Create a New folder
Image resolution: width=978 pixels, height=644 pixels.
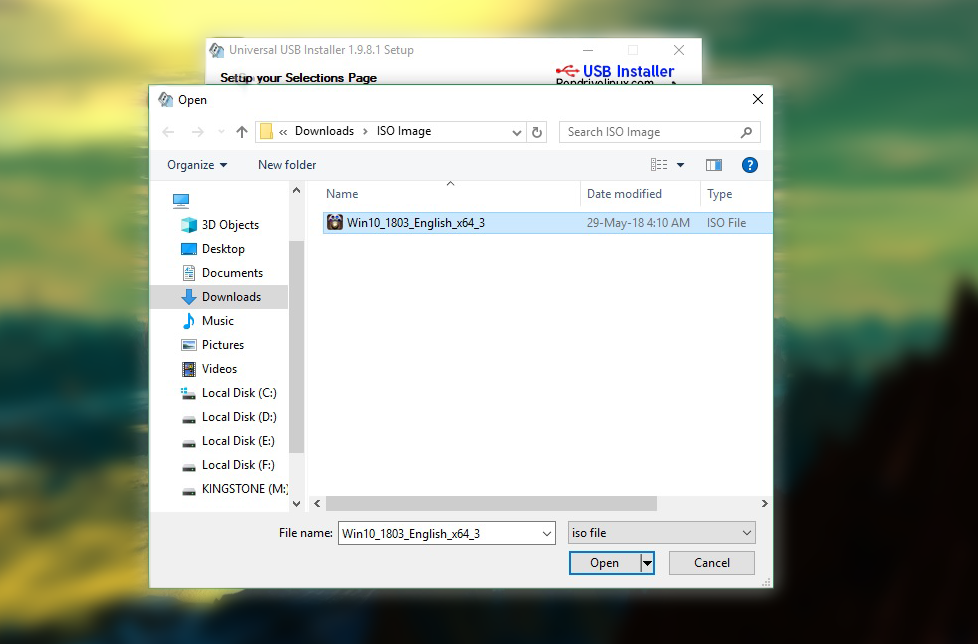coord(287,165)
